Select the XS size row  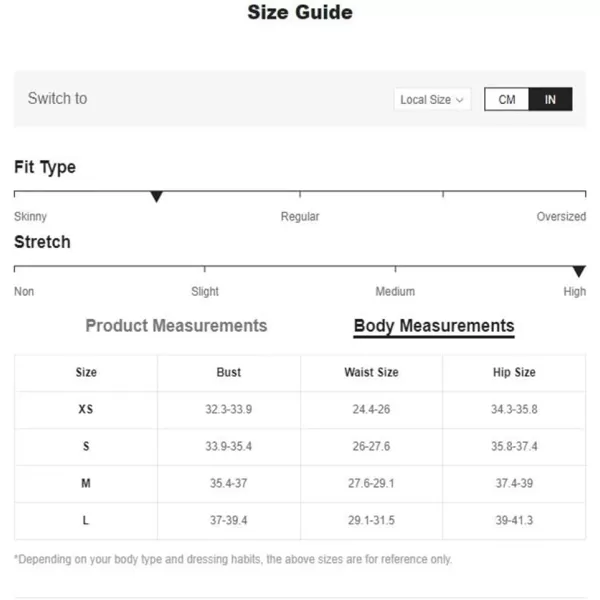[x=300, y=409]
